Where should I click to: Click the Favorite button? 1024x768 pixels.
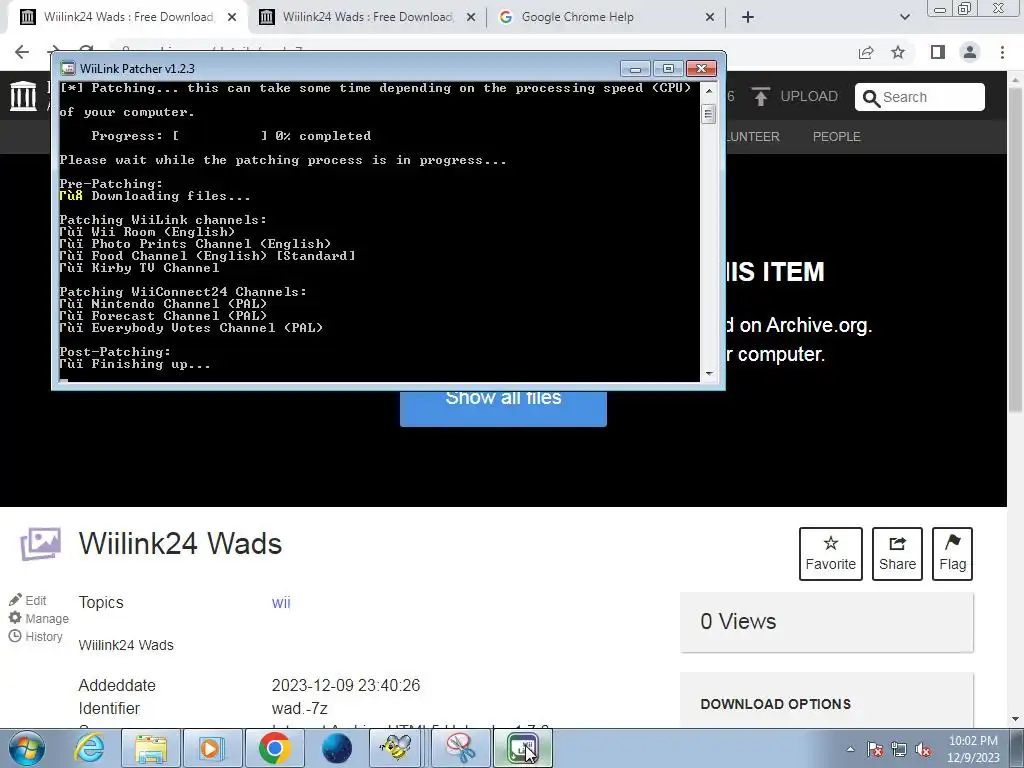tap(830, 554)
